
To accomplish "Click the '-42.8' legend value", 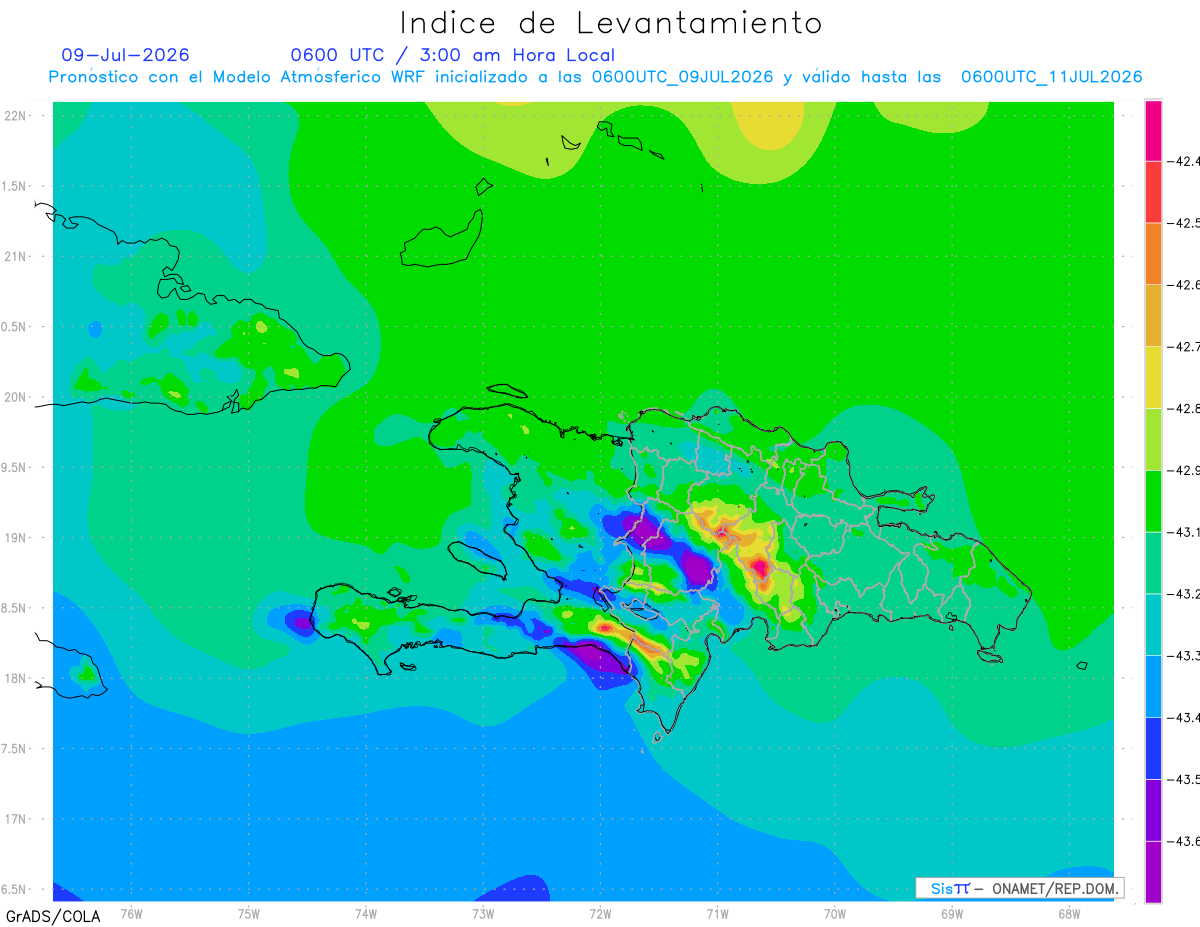I will pyautogui.click(x=1185, y=409).
